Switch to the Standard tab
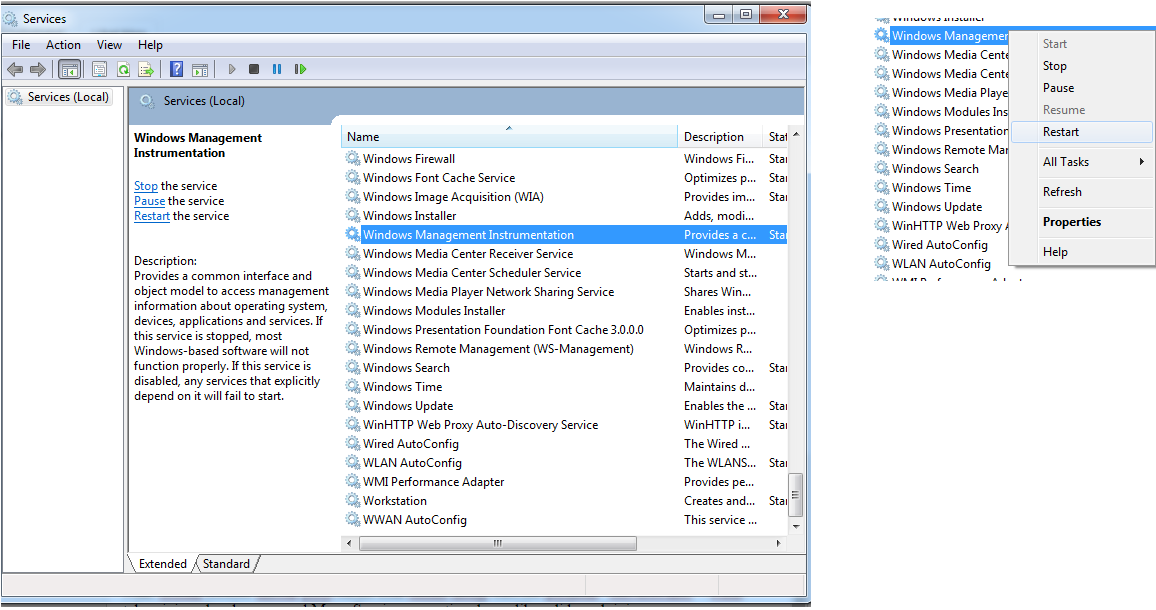 [x=226, y=563]
